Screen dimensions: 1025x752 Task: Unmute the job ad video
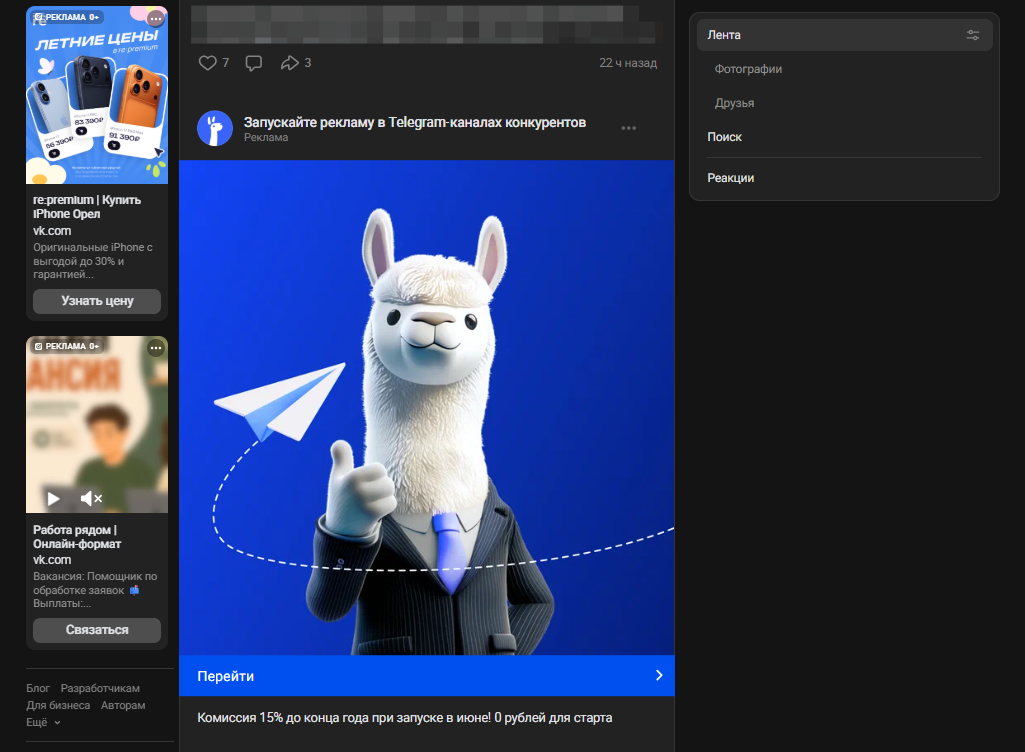point(91,498)
